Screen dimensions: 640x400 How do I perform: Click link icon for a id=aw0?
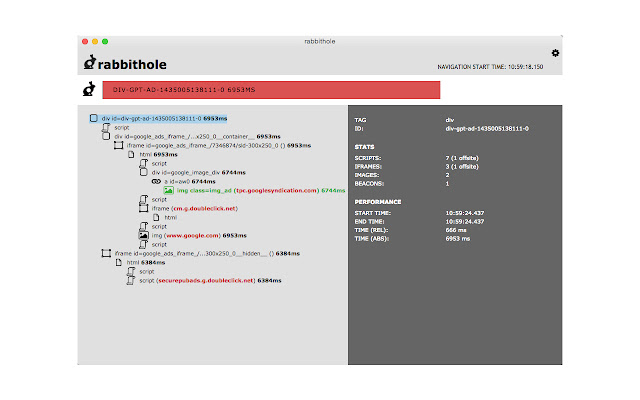[x=156, y=181]
